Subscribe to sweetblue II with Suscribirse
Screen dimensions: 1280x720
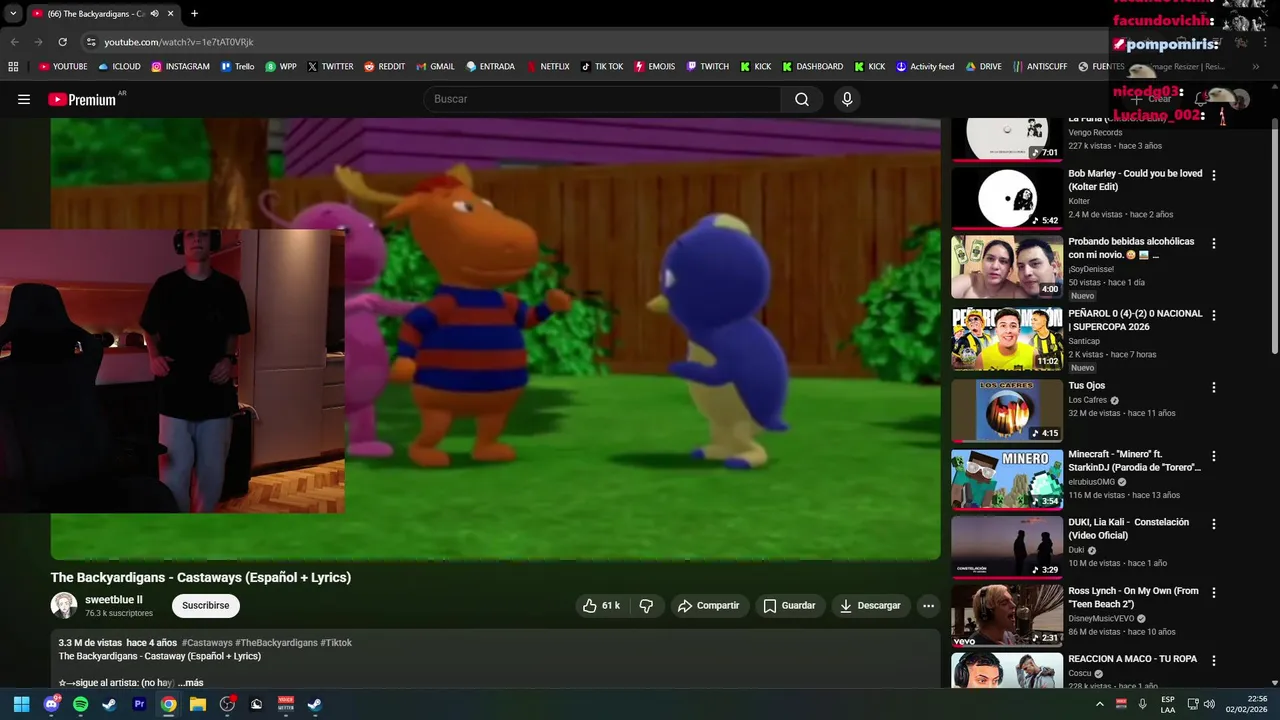click(206, 605)
